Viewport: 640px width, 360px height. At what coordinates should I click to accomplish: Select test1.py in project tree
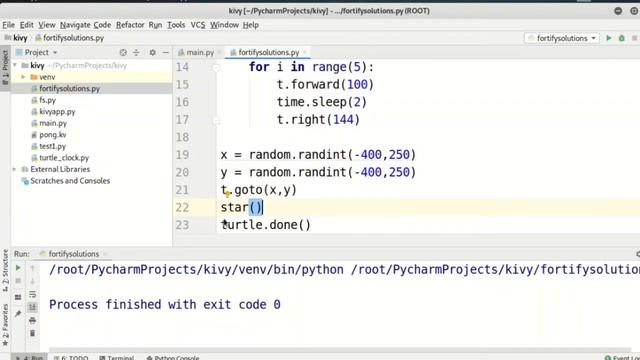coord(52,146)
